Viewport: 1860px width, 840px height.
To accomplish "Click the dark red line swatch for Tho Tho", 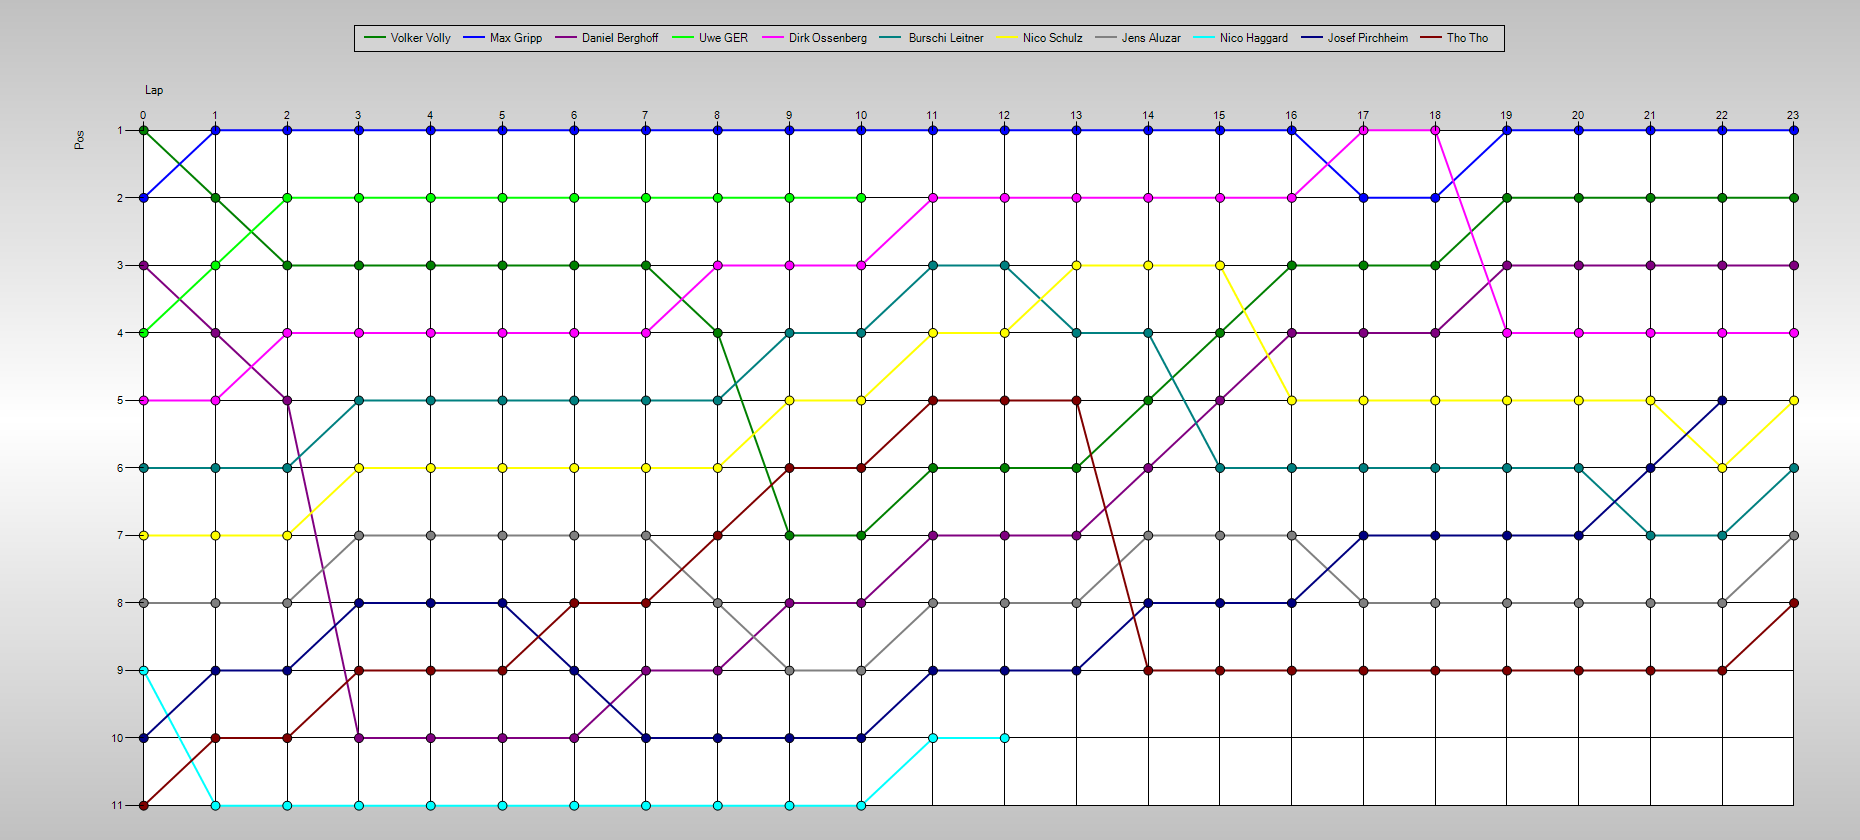I will 1430,38.
